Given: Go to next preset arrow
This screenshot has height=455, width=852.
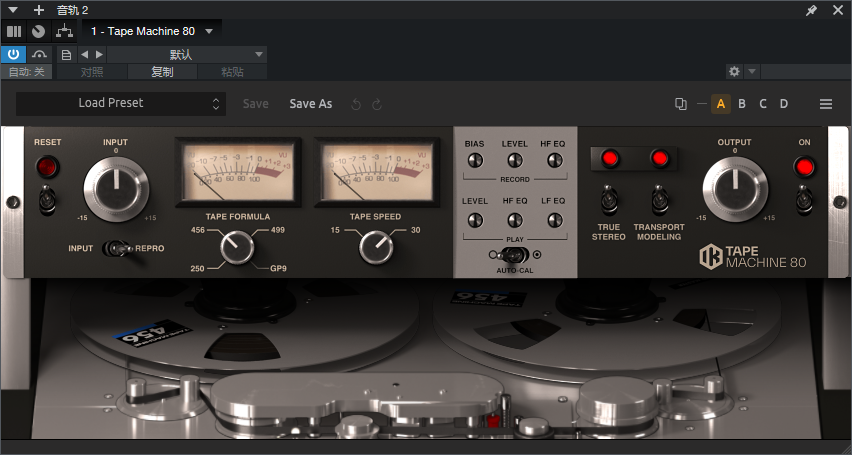Looking at the screenshot, I should point(99,54).
